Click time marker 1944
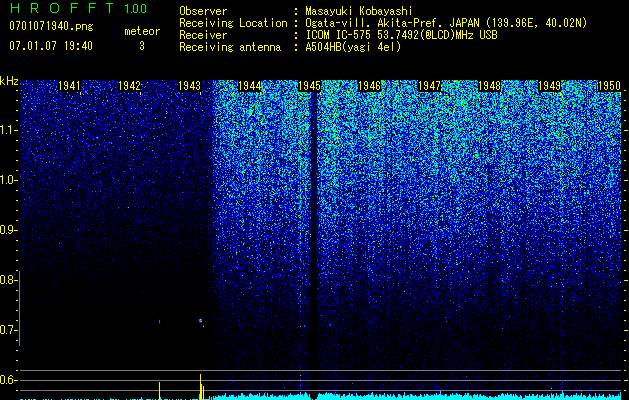The image size is (629, 400). click(250, 86)
